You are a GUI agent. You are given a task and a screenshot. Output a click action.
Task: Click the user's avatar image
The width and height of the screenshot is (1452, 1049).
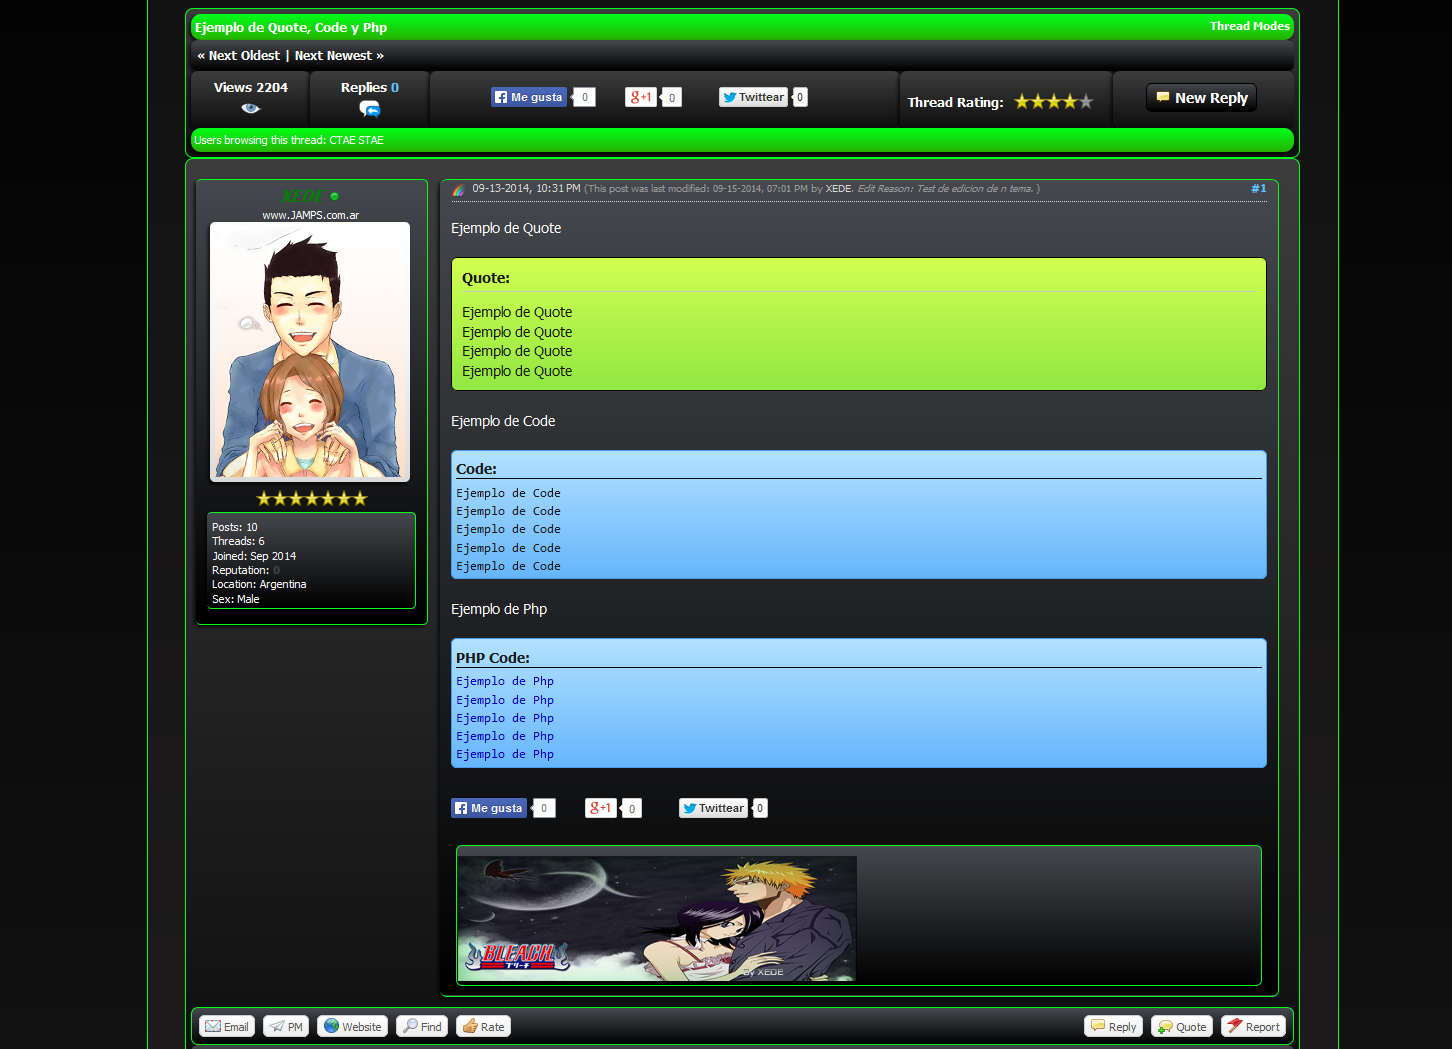(310, 351)
